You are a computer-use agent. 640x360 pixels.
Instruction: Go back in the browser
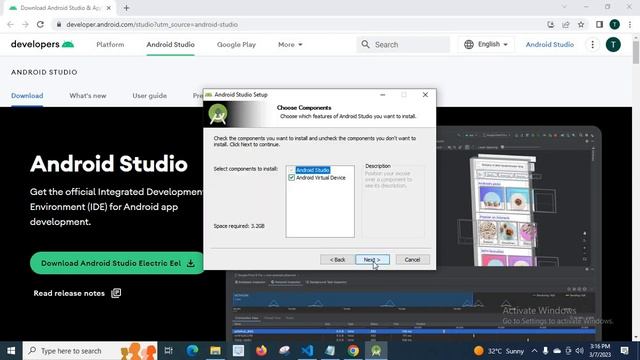tap(11, 24)
